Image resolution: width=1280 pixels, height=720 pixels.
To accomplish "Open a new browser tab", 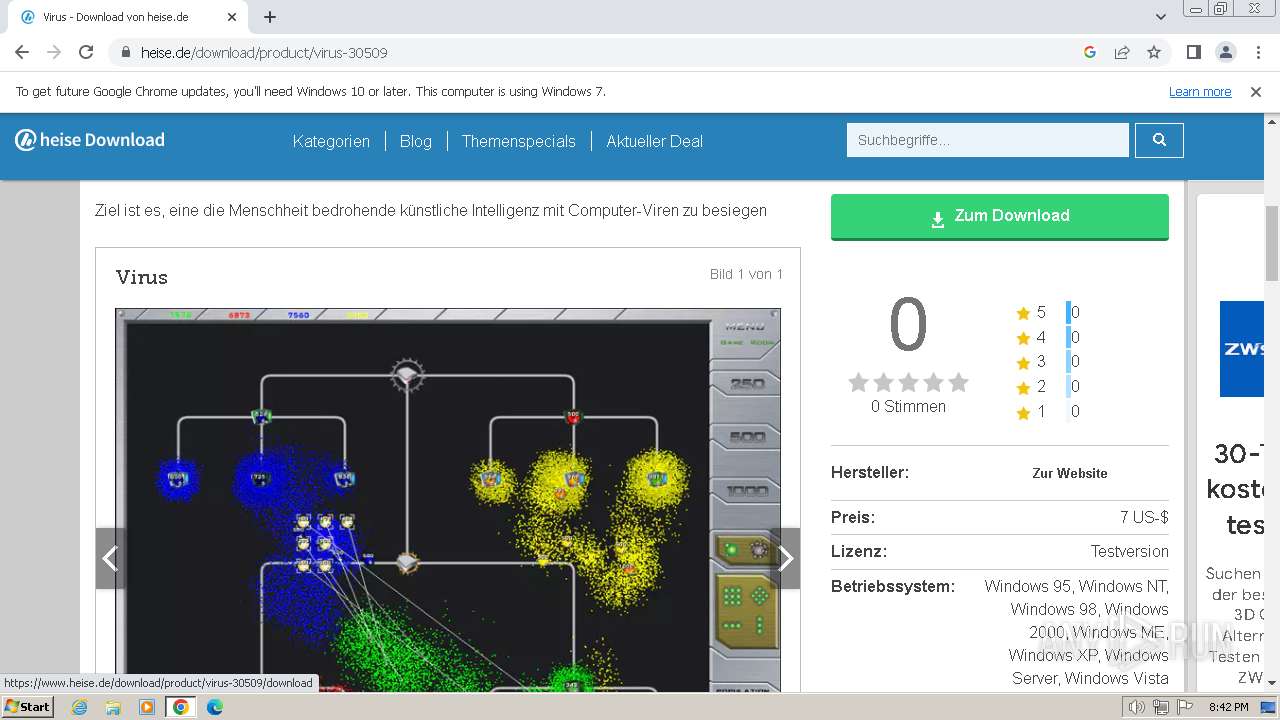I will pos(270,17).
